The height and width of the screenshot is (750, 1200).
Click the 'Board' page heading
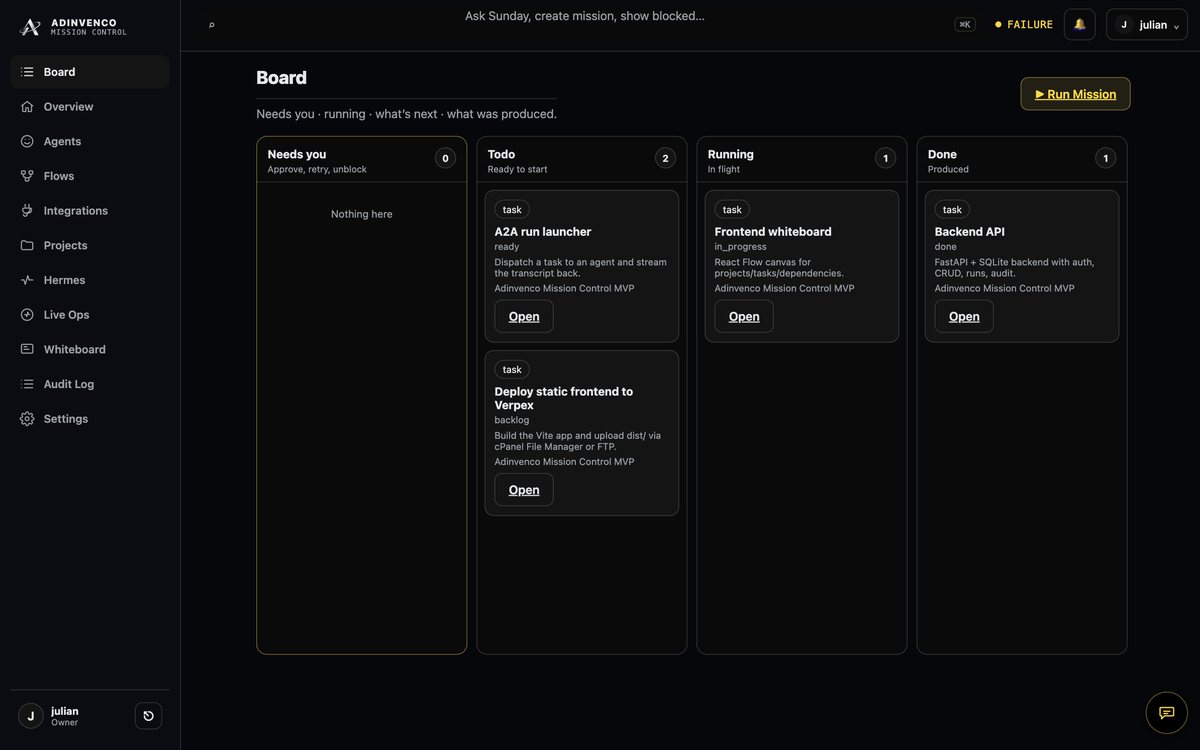[x=281, y=78]
